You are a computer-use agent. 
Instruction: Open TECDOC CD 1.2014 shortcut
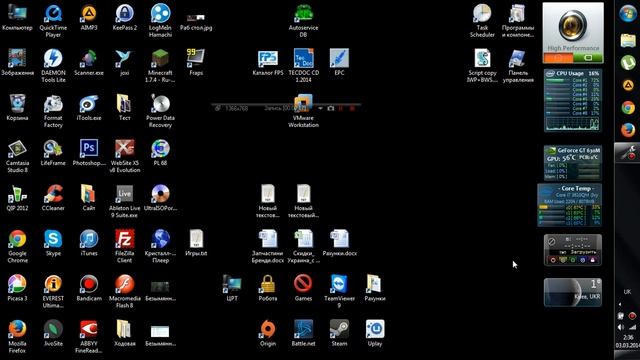point(303,65)
